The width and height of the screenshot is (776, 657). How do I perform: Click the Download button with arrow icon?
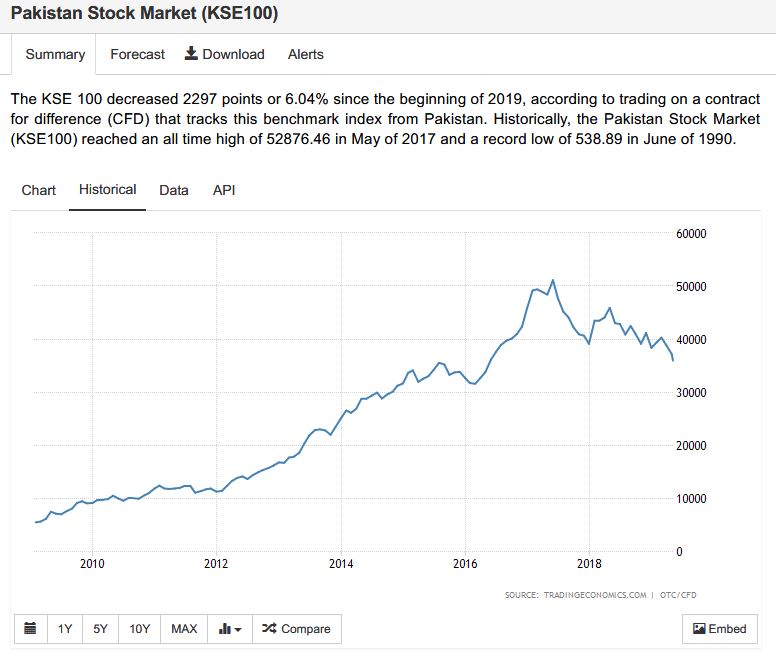[x=225, y=54]
